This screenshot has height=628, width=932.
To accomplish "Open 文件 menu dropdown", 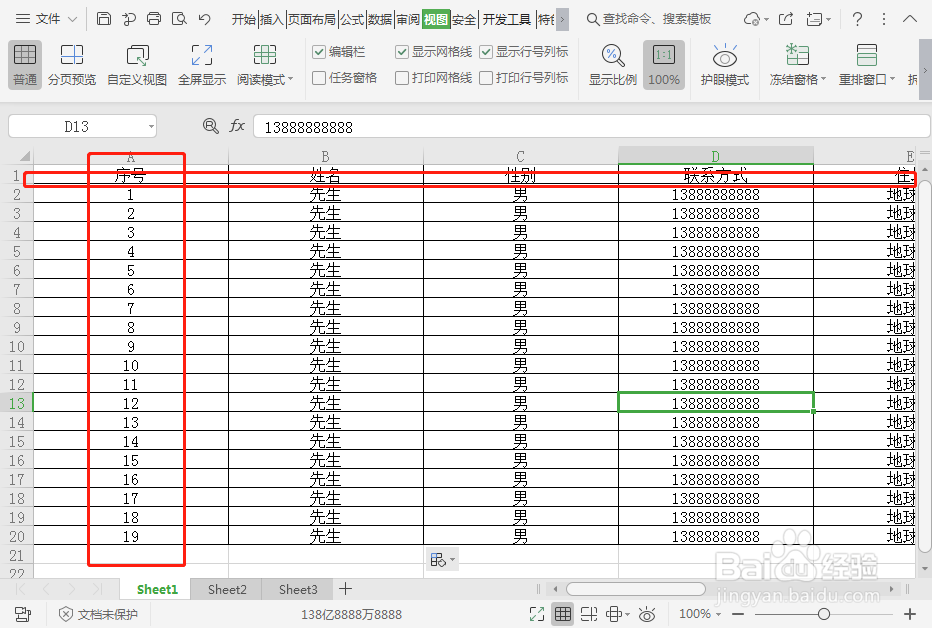I will pyautogui.click(x=46, y=19).
